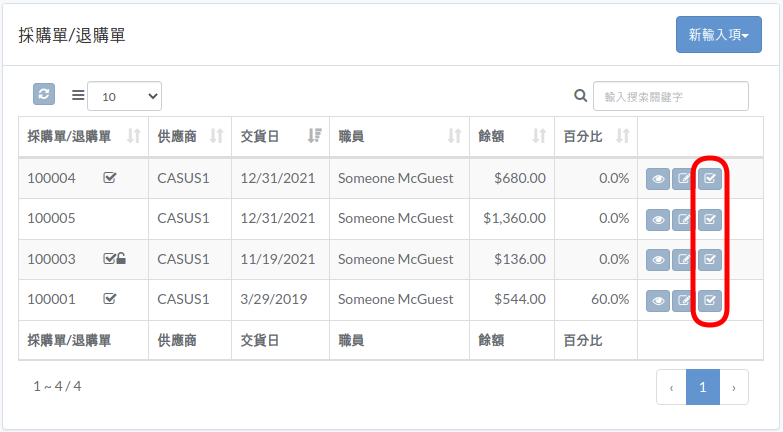Screen dimensions: 783x432
Task: View purchase order 100003 with eye icon
Action: [658, 260]
